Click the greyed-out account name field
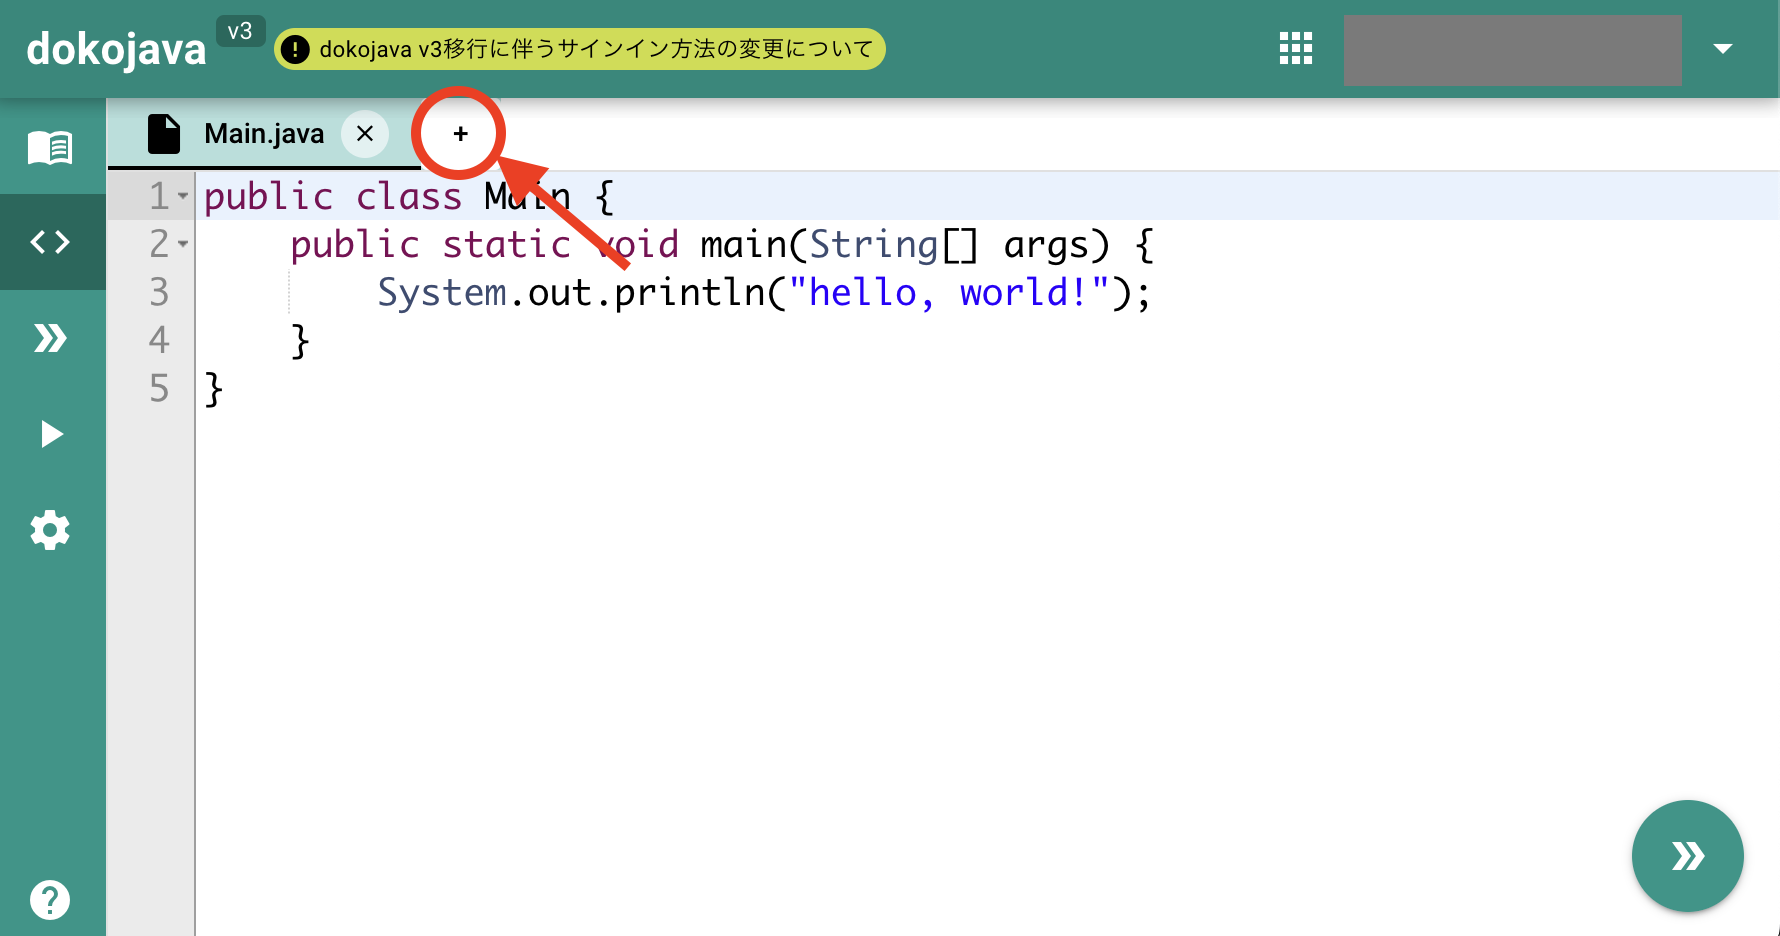 pyautogui.click(x=1512, y=49)
